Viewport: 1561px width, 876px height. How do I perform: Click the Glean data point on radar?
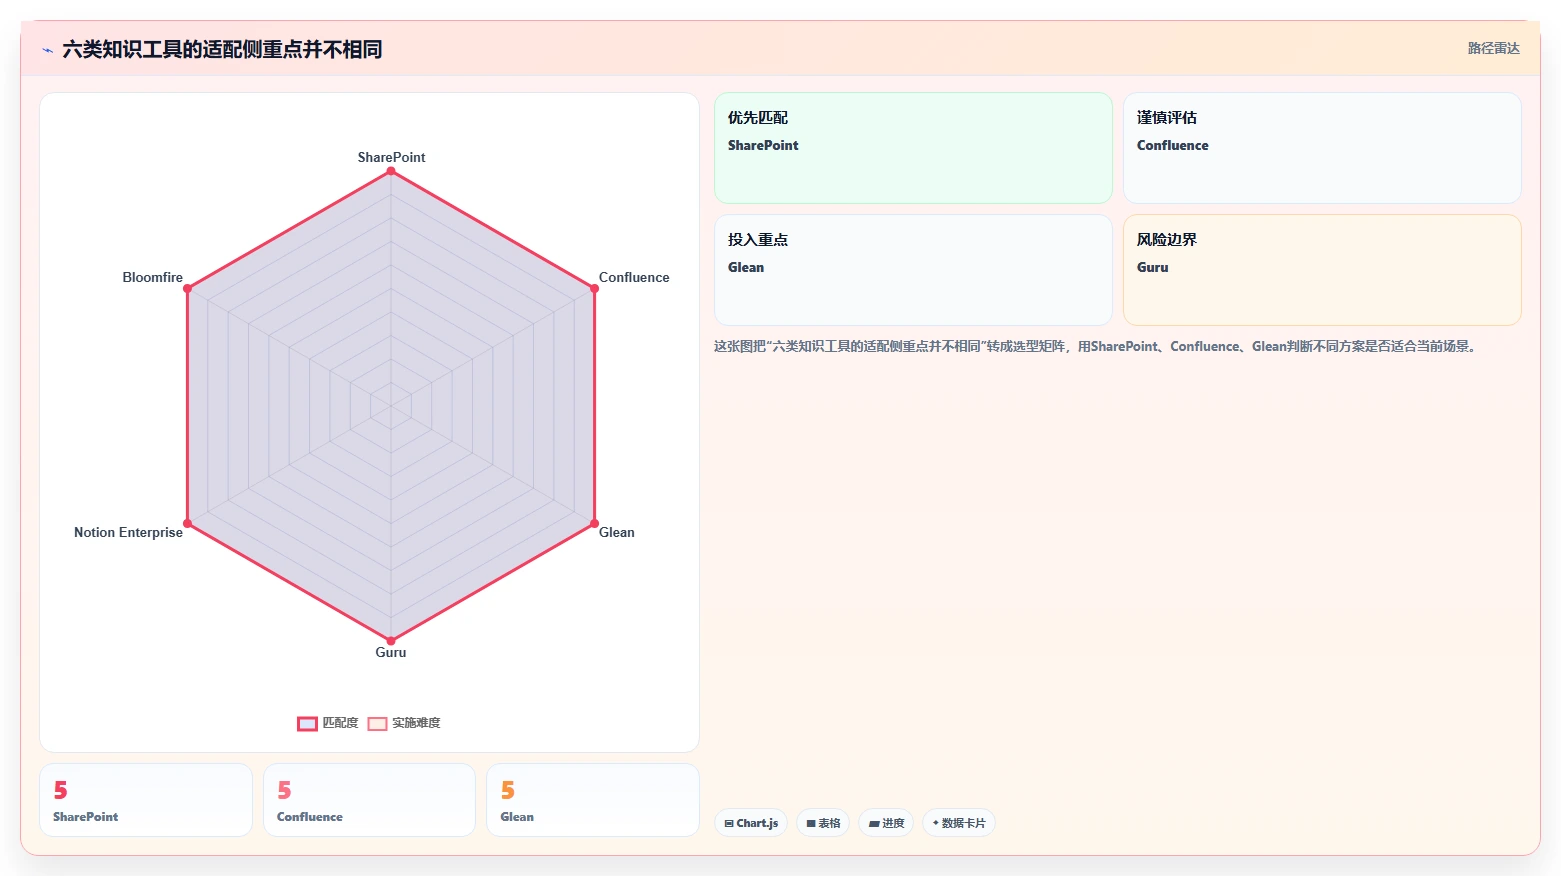(x=594, y=523)
